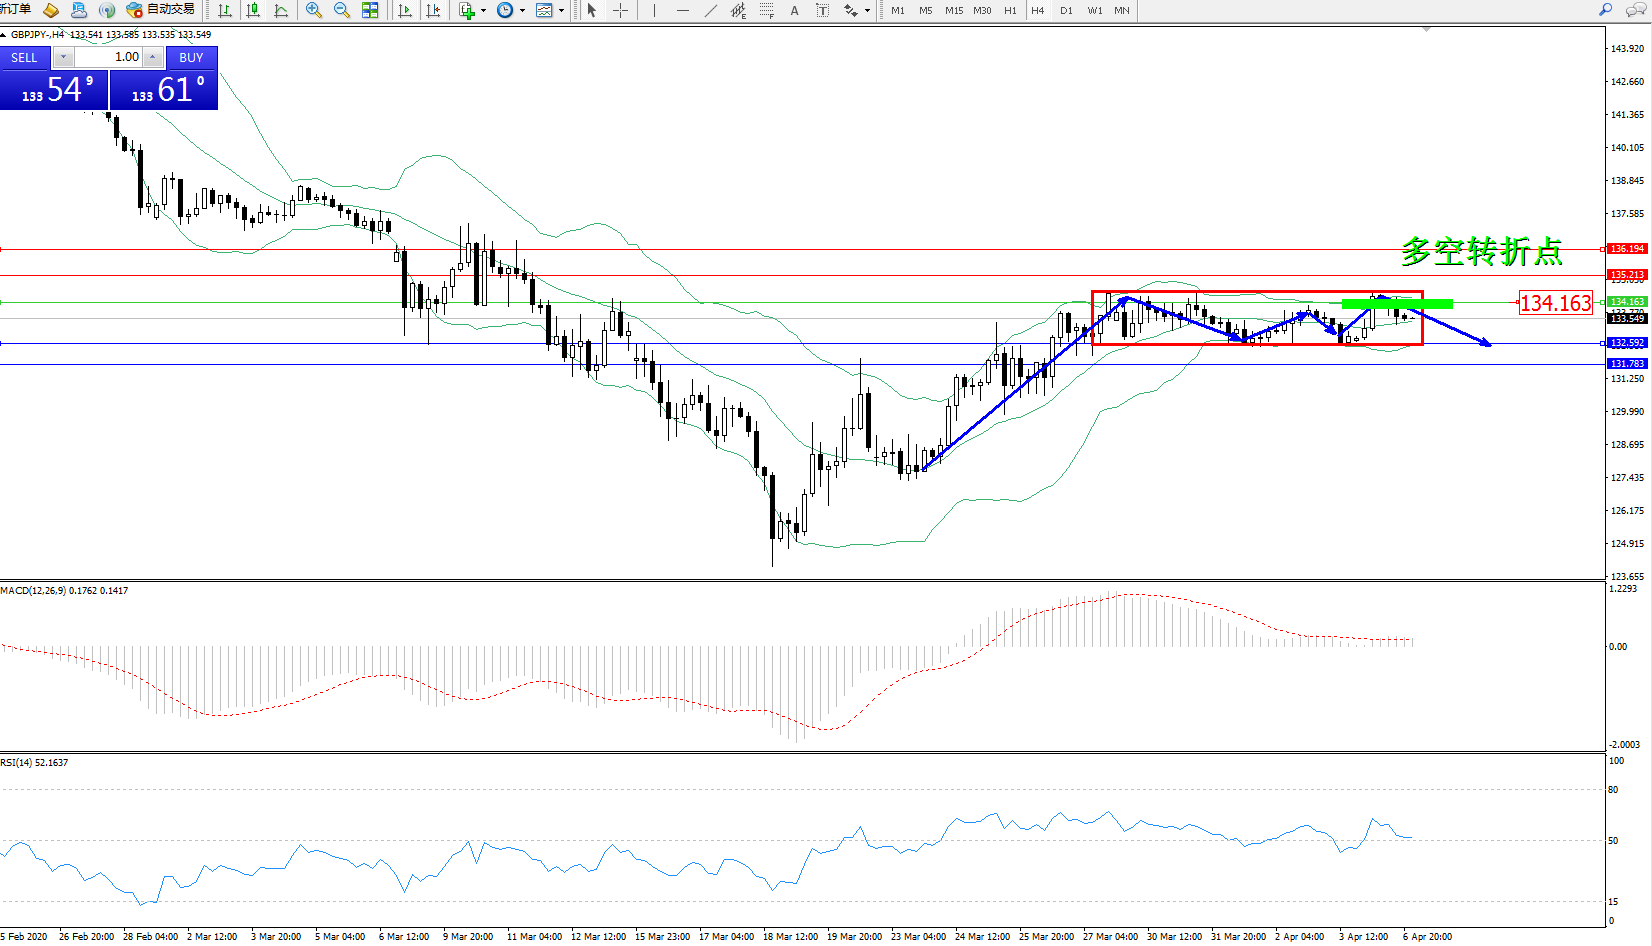Click the tile windows icon
This screenshot has height=946, width=1652.
(x=370, y=10)
